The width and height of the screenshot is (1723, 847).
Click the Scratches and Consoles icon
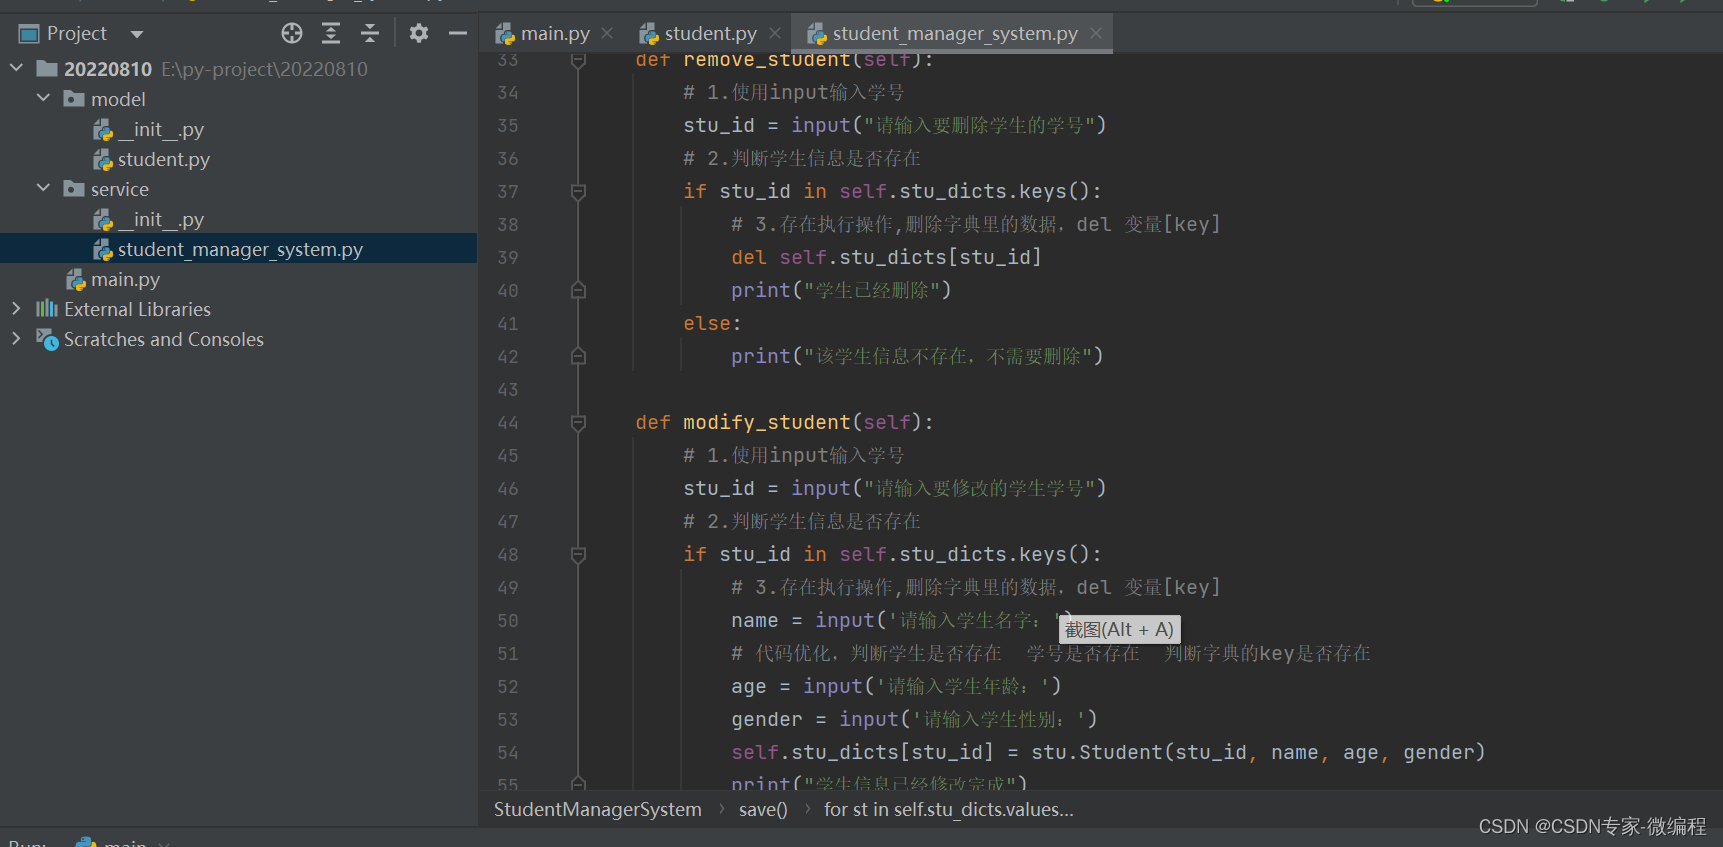[x=47, y=339]
